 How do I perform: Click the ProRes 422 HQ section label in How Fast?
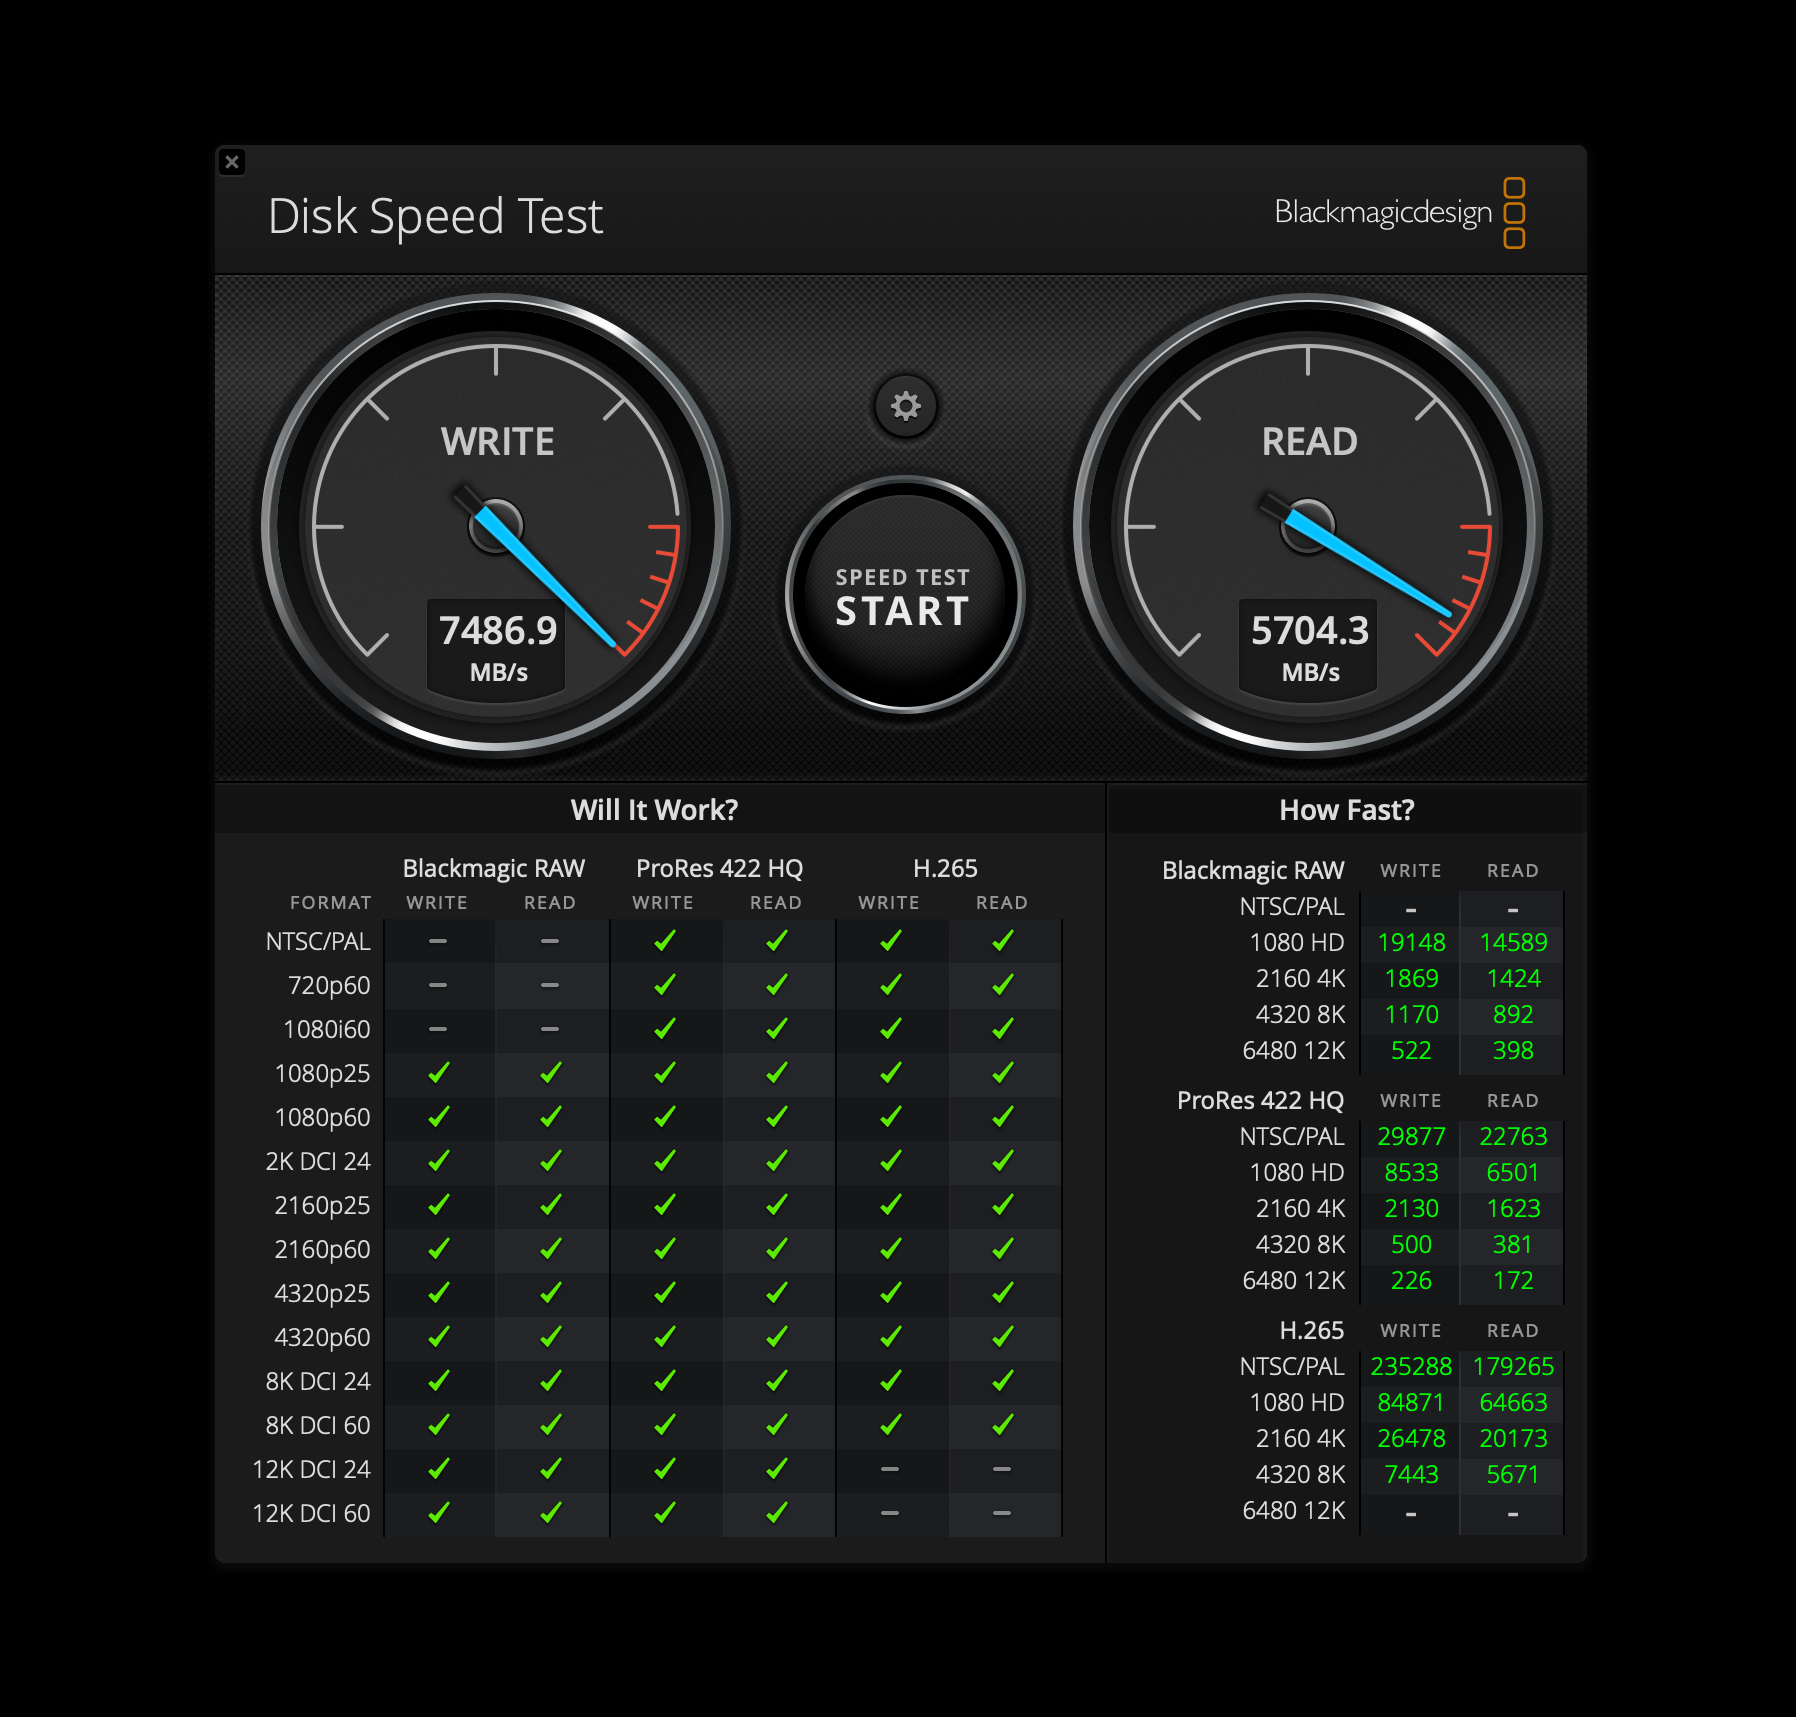click(x=1260, y=1100)
